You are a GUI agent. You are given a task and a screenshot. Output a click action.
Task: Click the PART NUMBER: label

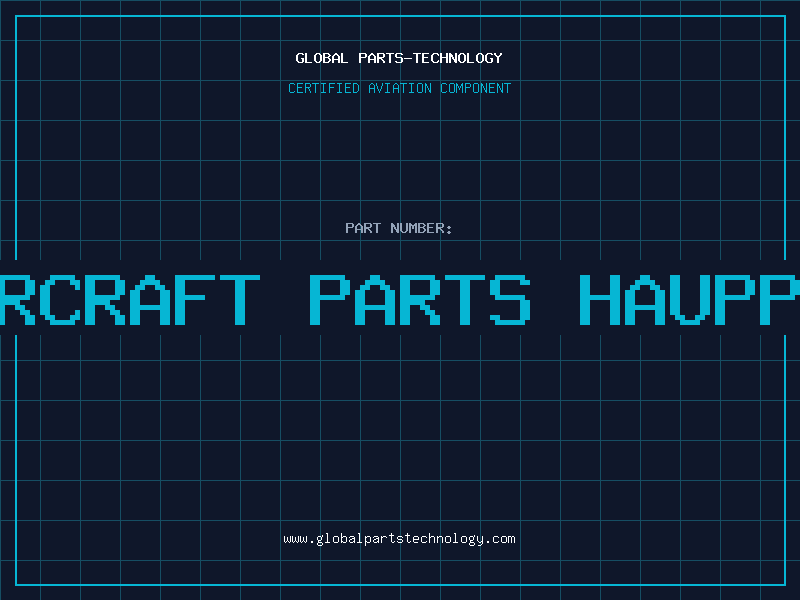click(x=399, y=228)
